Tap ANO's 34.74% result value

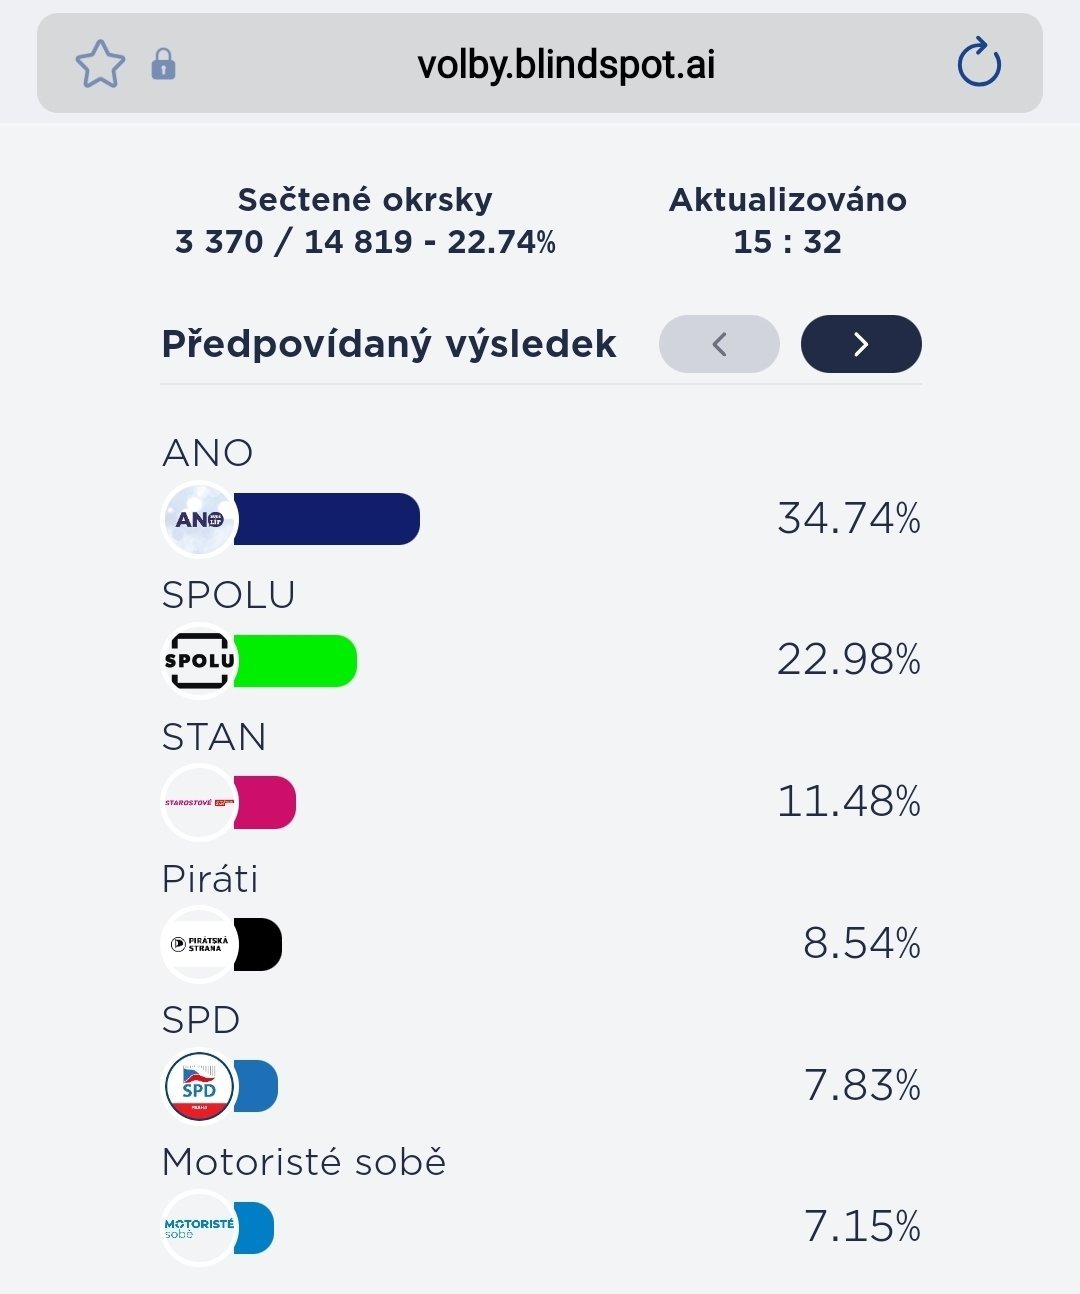click(849, 518)
